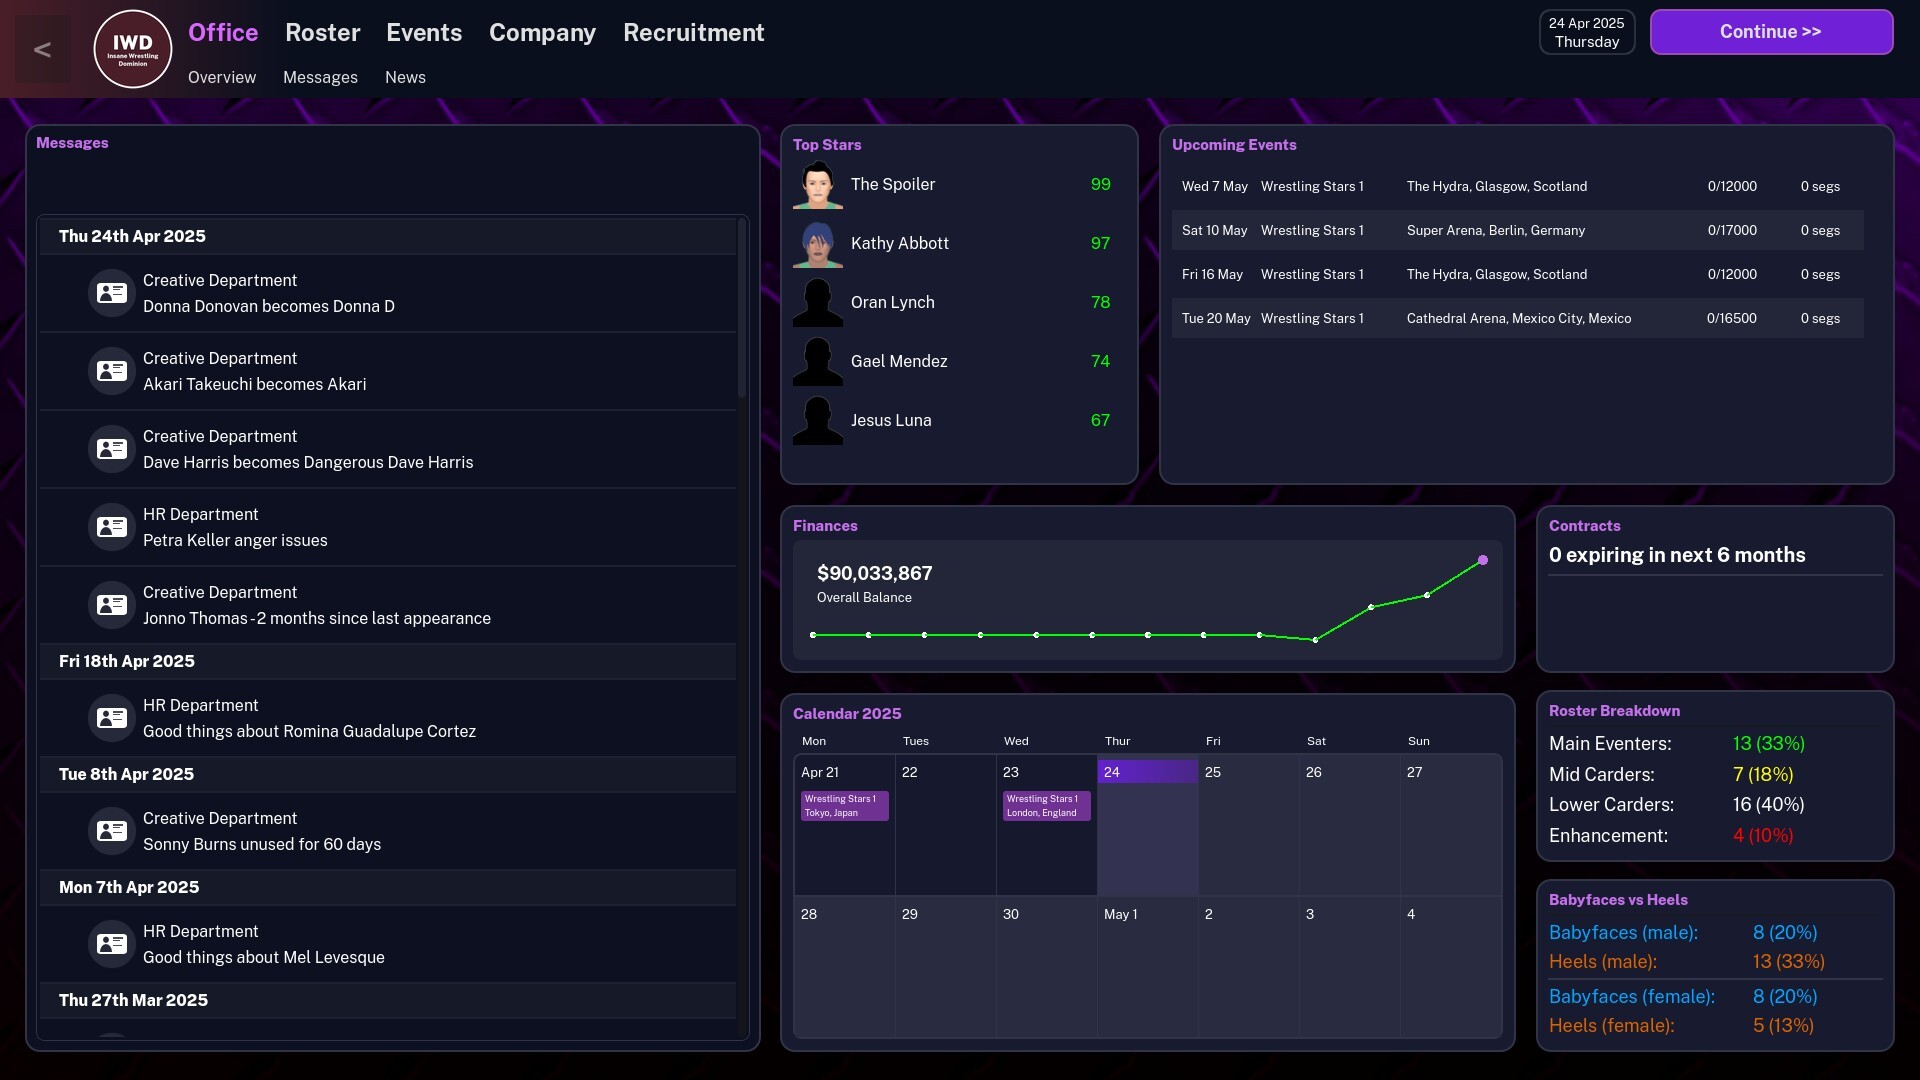The height and width of the screenshot is (1080, 1920).
Task: Click the HR Department avatar for Petra Keller
Action: (x=111, y=527)
